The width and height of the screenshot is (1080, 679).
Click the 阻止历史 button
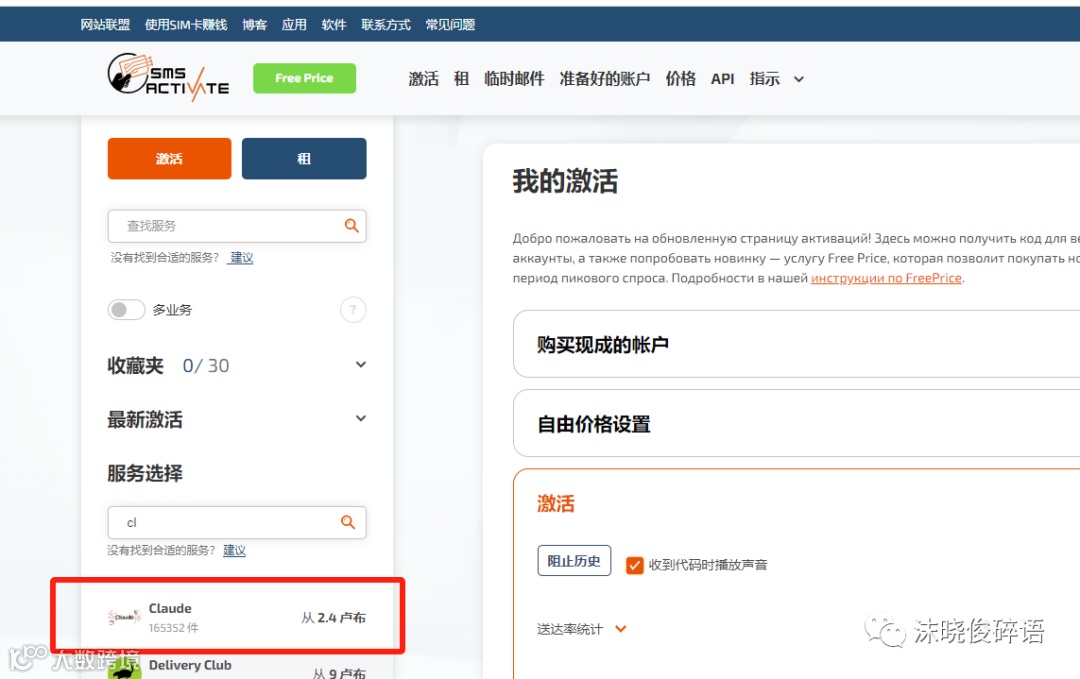point(574,561)
